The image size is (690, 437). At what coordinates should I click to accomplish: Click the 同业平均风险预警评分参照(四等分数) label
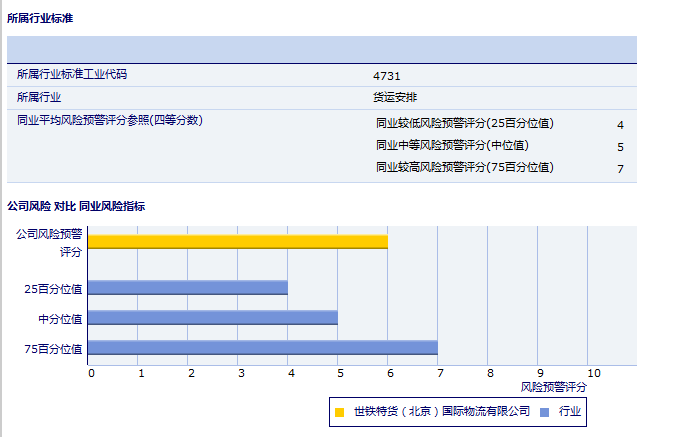[x=110, y=120]
